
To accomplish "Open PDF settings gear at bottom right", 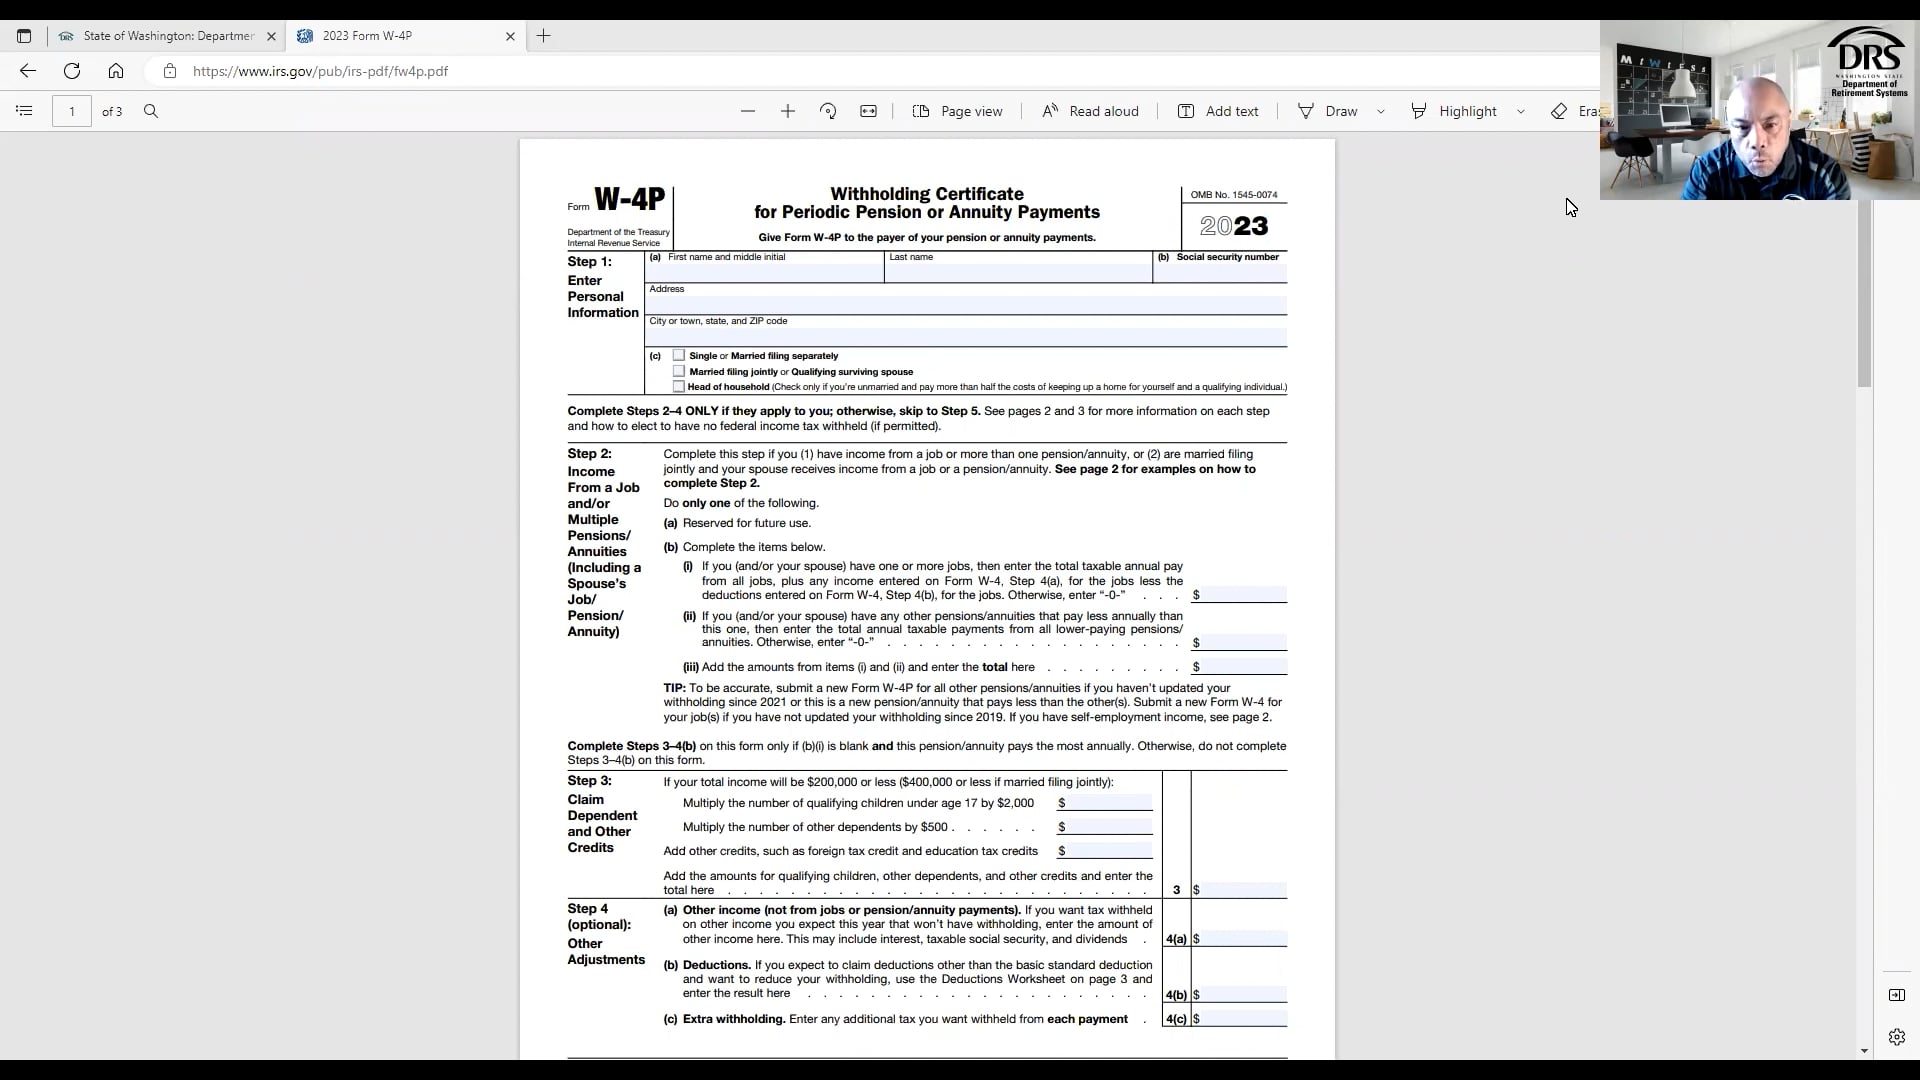I will 1897,1037.
